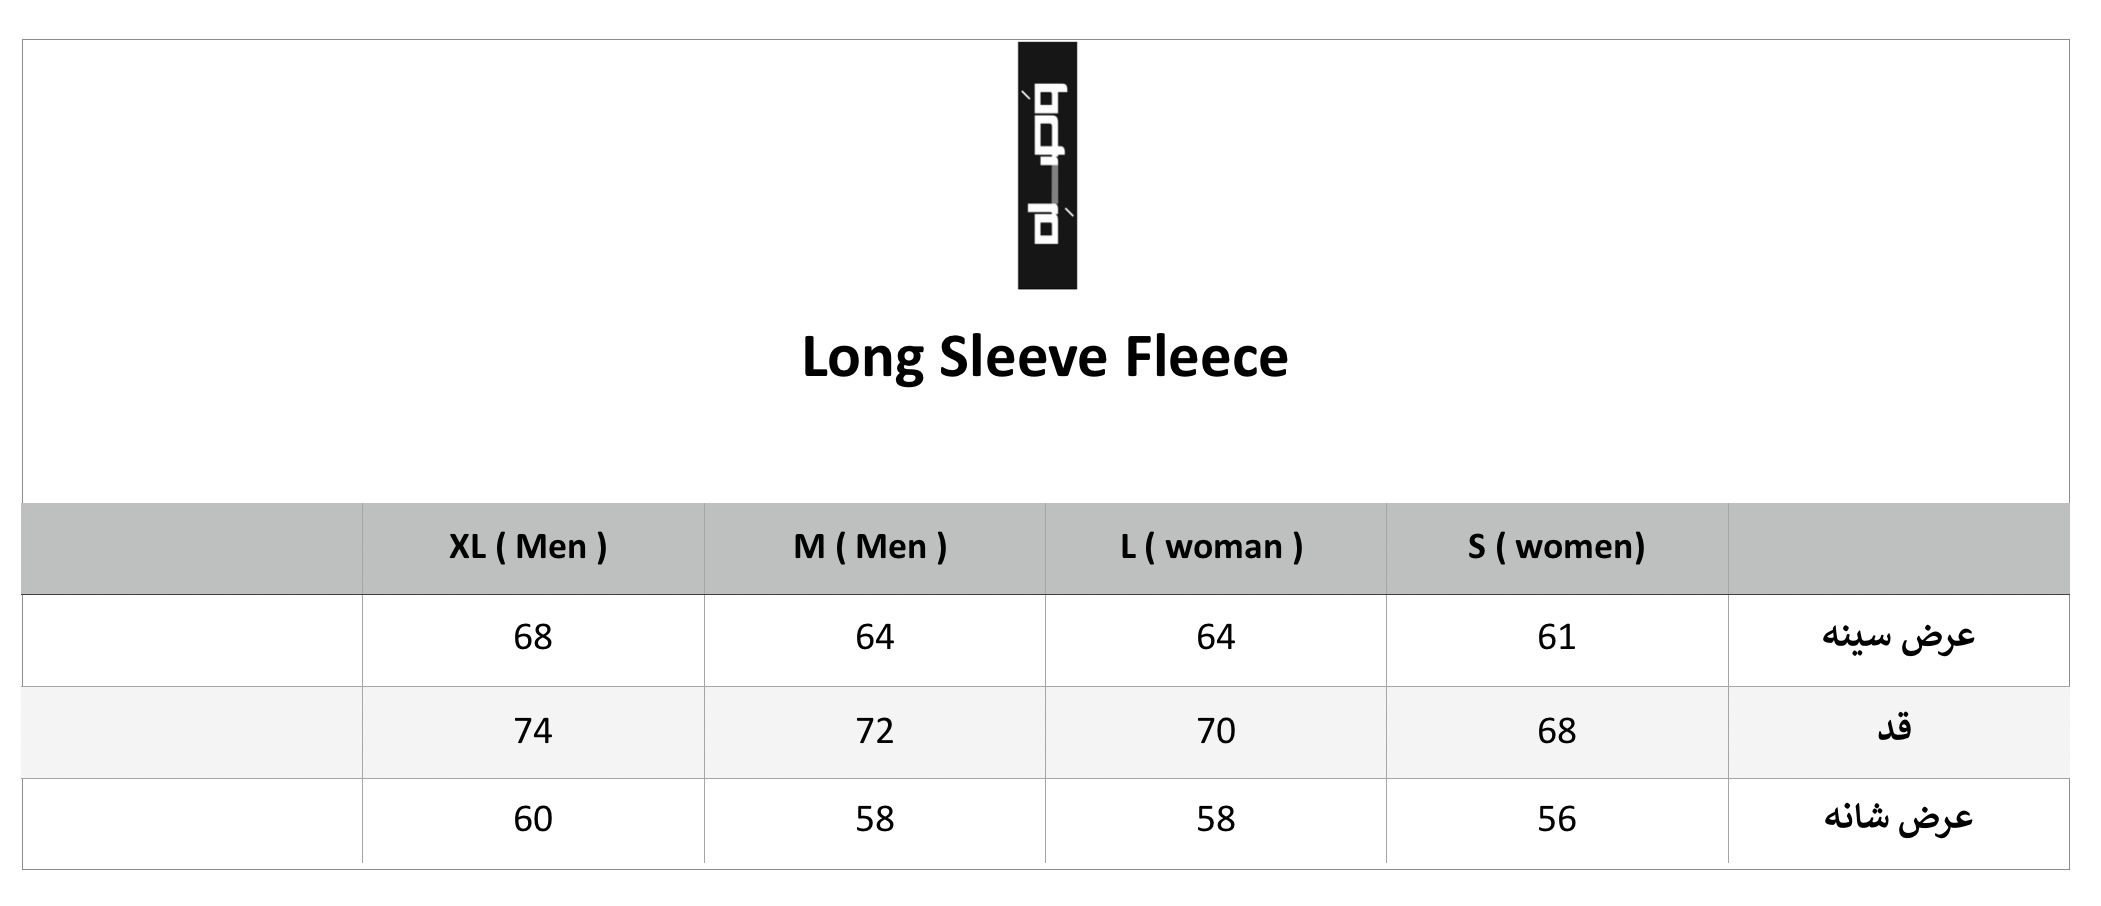Click the value 70 in L column
2101x906 pixels.
click(x=1216, y=731)
